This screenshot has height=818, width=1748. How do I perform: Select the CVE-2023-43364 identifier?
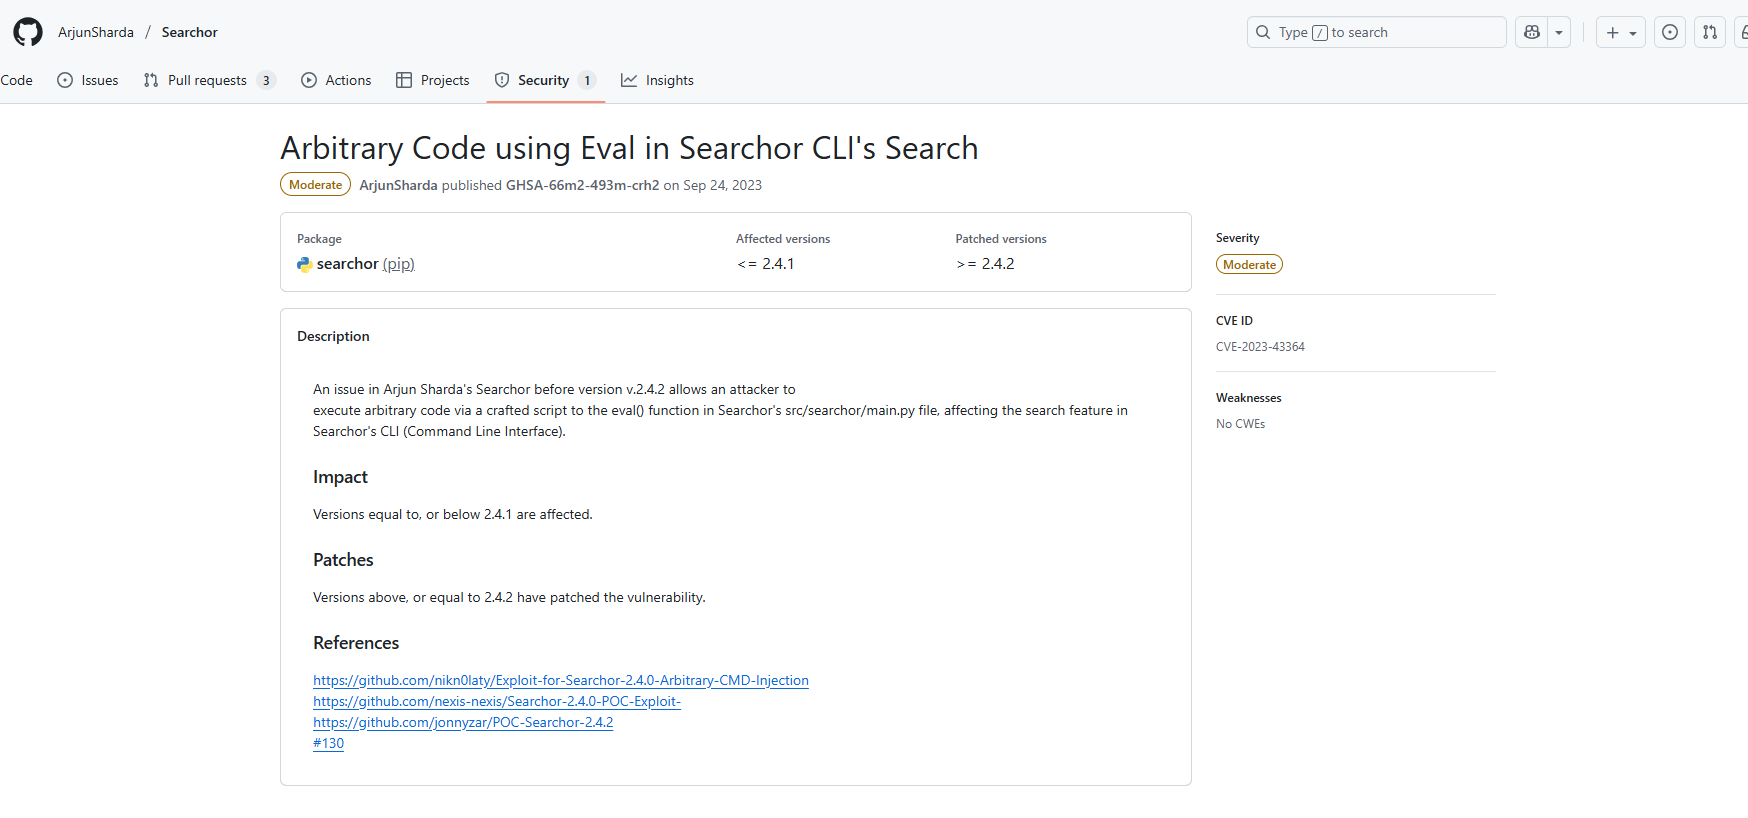pos(1260,347)
